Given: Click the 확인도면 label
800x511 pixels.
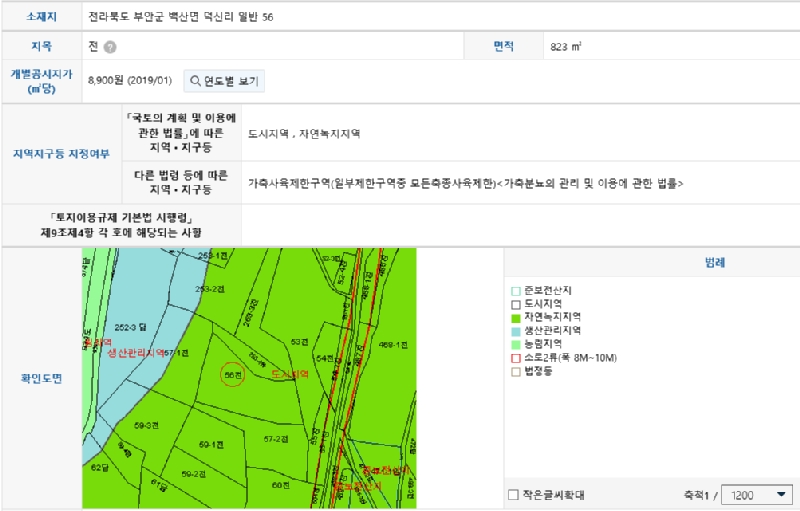Looking at the screenshot, I should (41, 378).
